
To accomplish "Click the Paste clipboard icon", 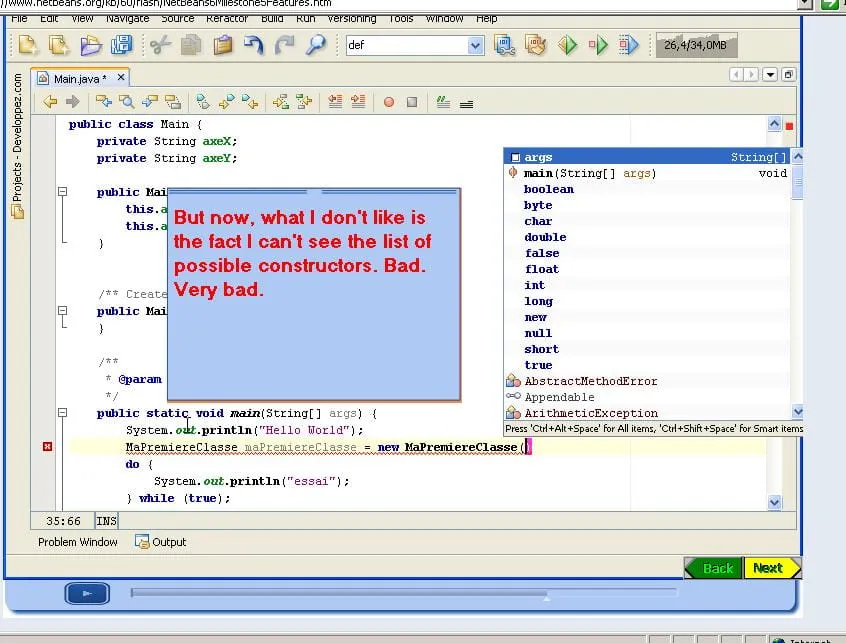I will tap(222, 45).
